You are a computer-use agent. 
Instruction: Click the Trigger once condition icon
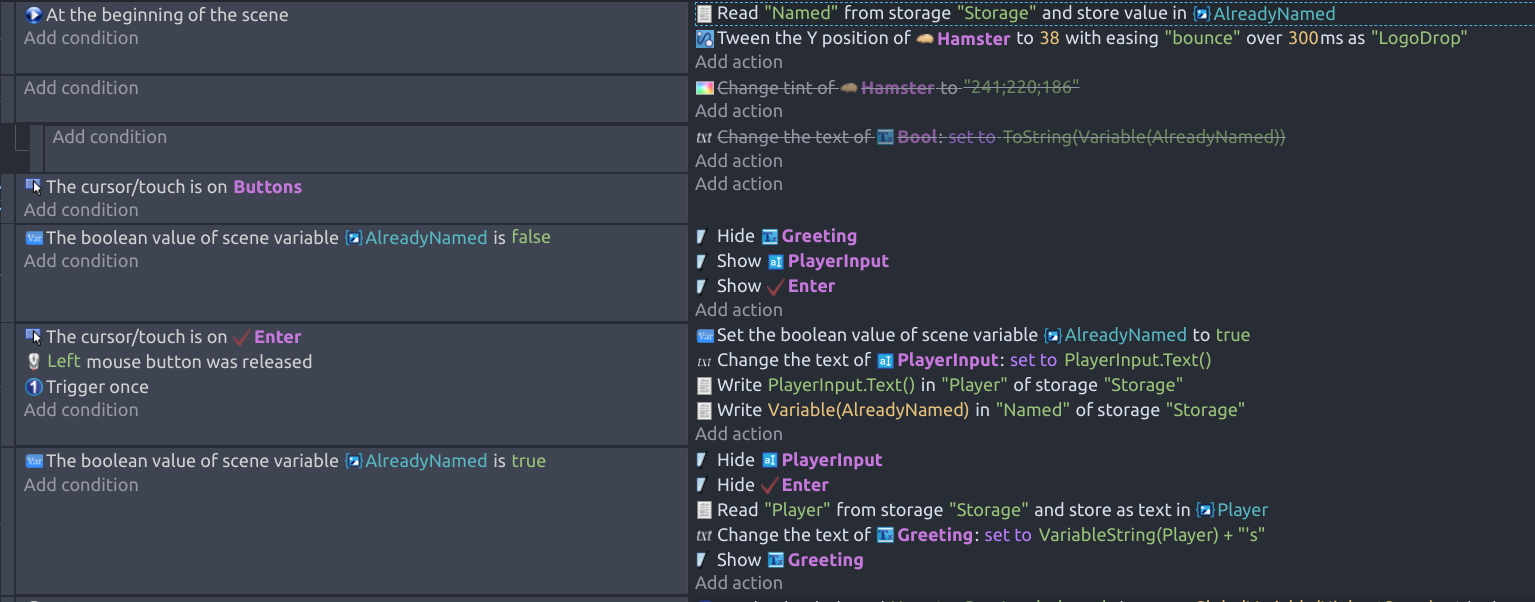pos(33,387)
